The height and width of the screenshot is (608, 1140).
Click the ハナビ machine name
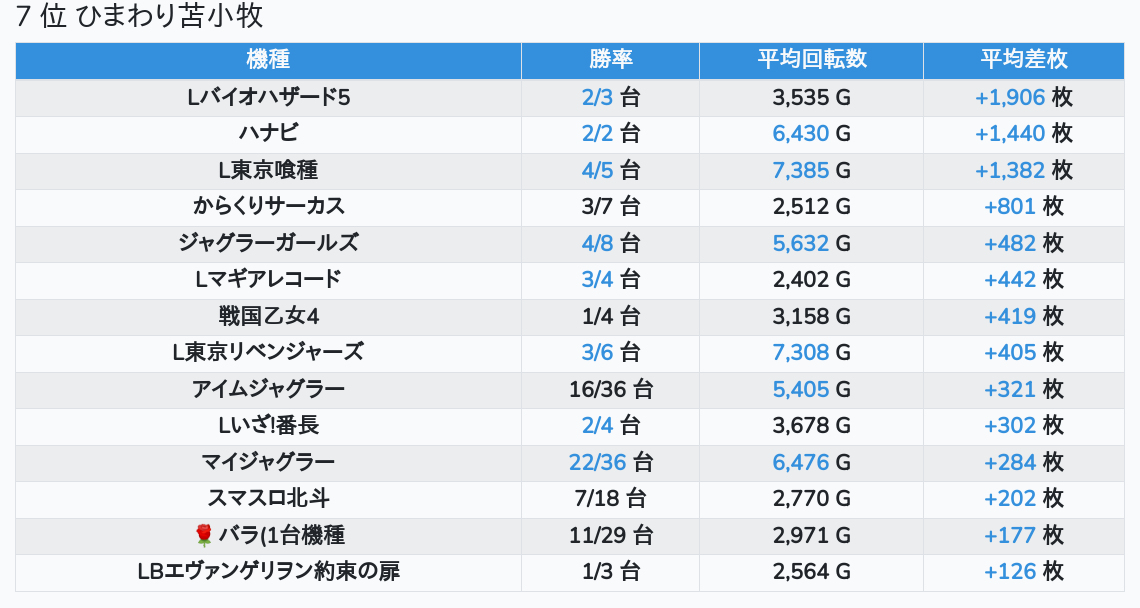(x=268, y=134)
